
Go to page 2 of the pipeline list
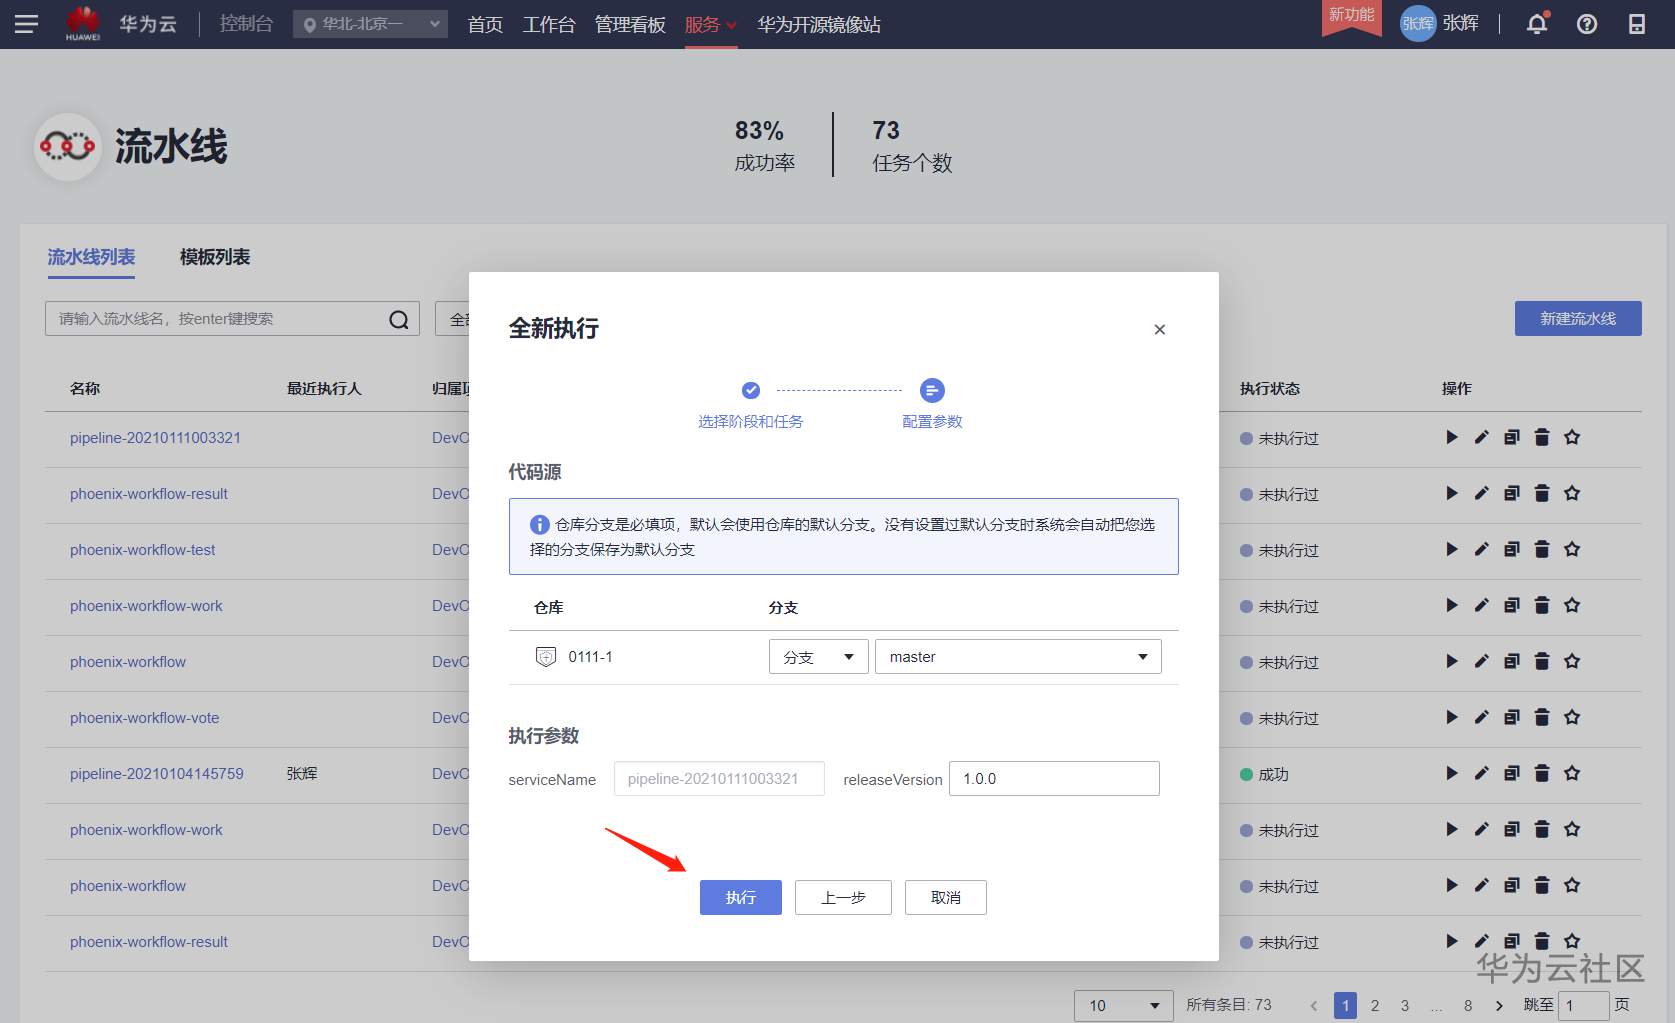[1375, 1005]
